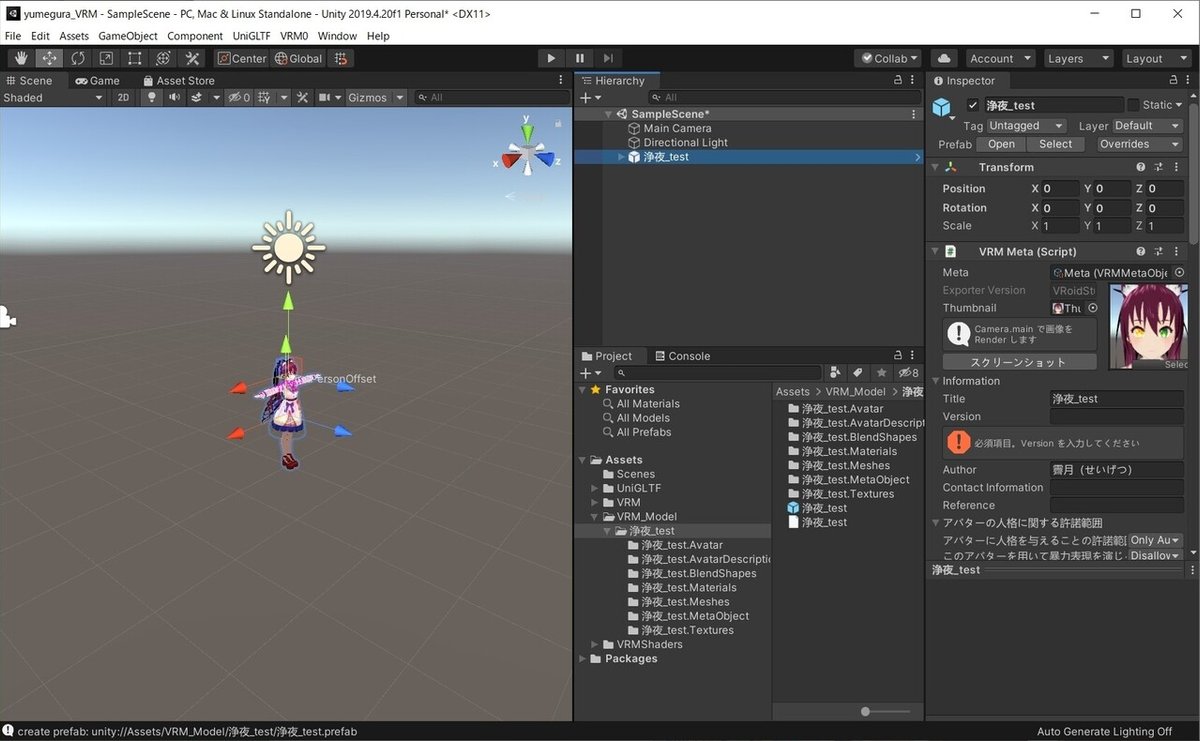Open the UniGLTF menu
Viewport: 1200px width, 741px height.
tap(250, 36)
